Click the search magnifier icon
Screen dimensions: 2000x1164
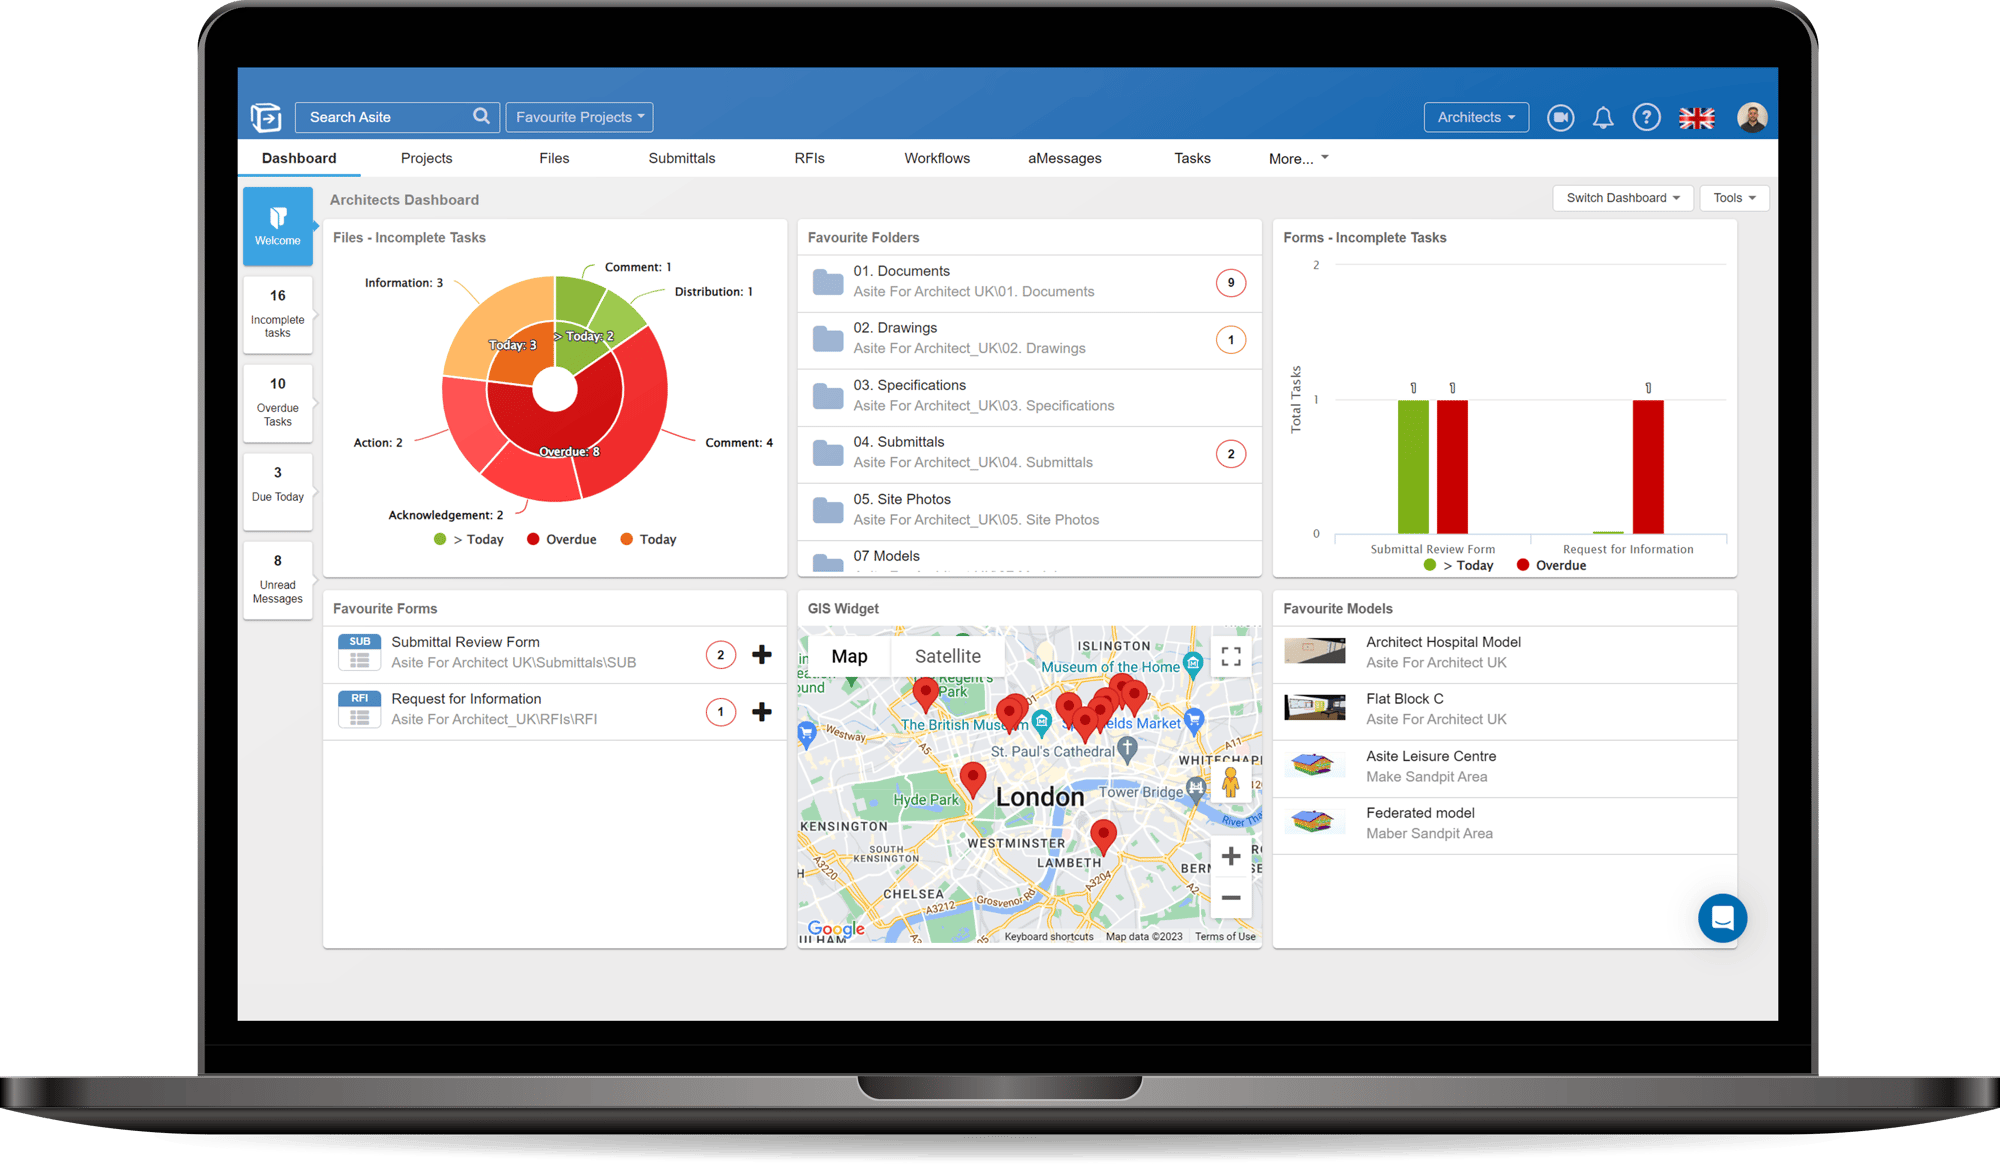[x=481, y=116]
